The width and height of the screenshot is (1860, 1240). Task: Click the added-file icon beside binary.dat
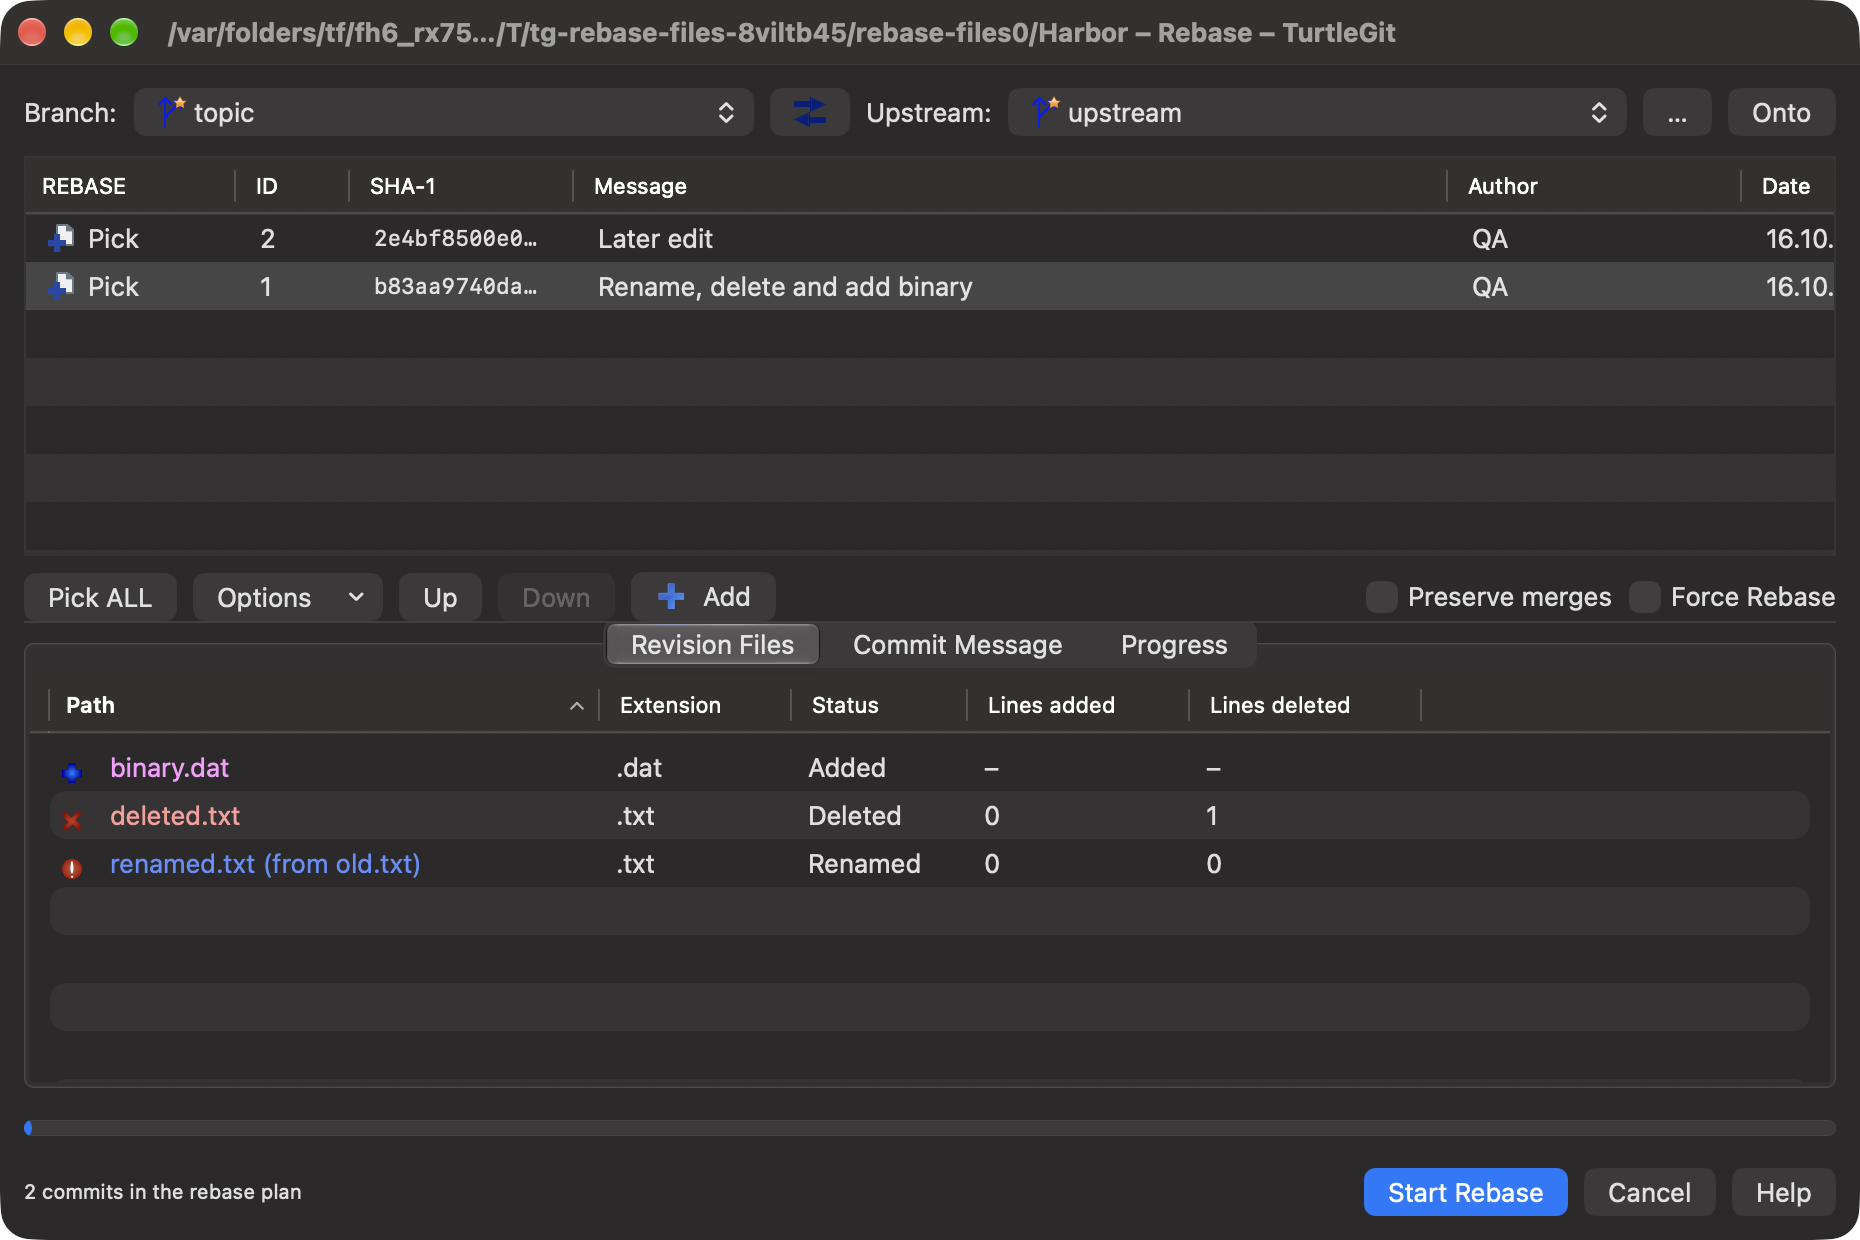tap(72, 771)
